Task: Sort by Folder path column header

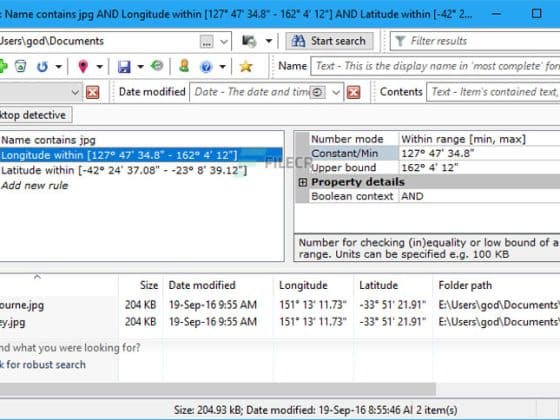Action: click(496, 285)
